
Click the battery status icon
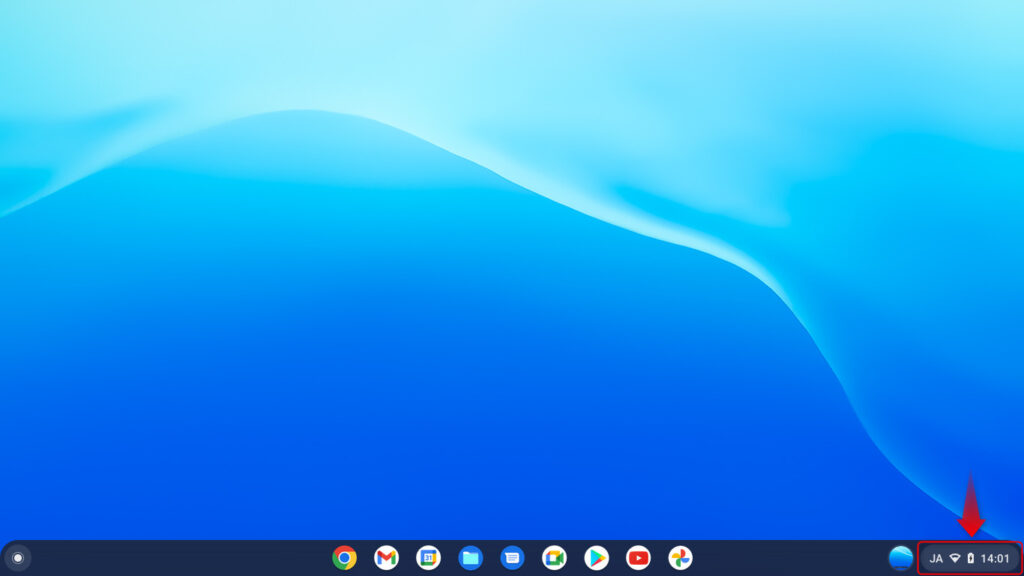click(970, 558)
